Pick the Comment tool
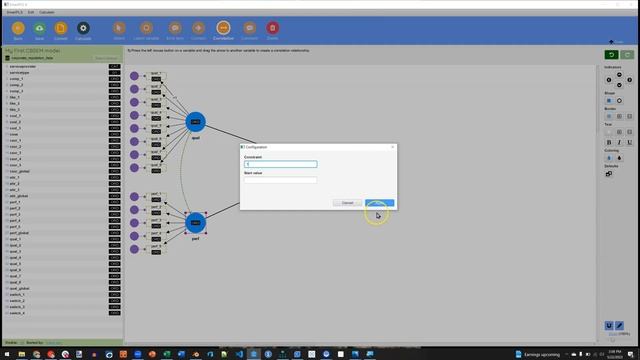Viewport: 640px width, 360px height. pos(249,28)
